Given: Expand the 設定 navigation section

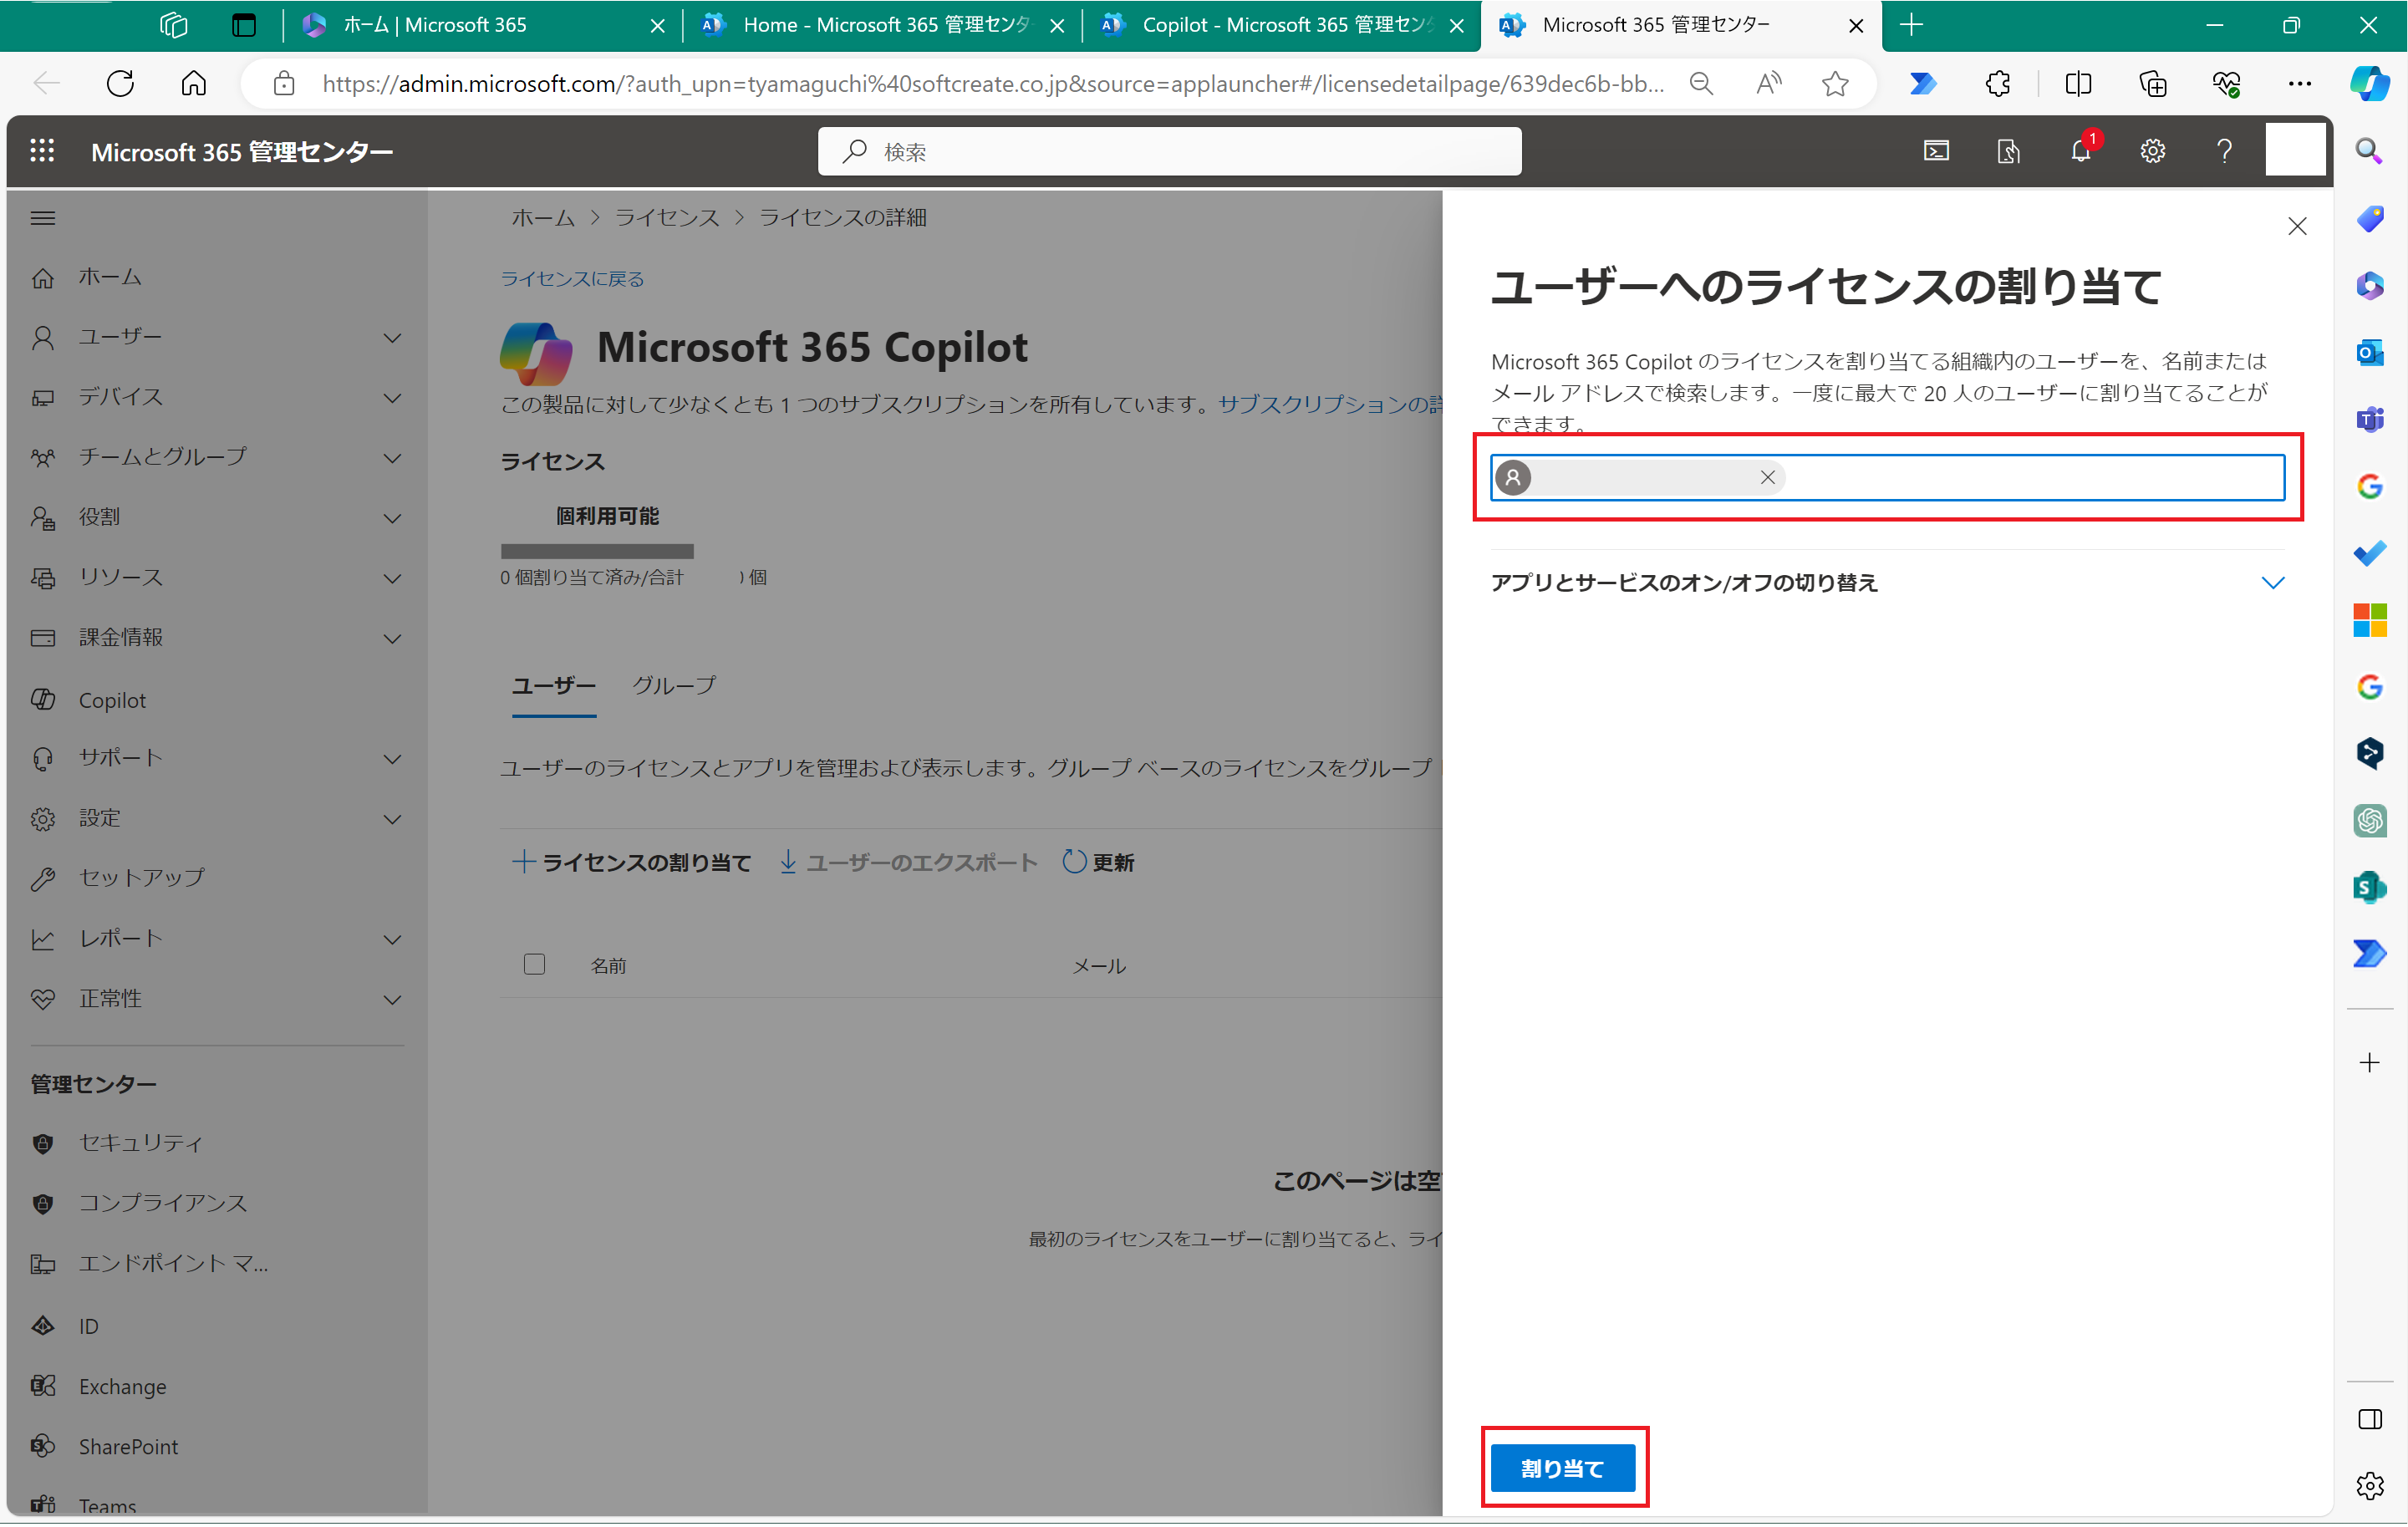Looking at the screenshot, I should tap(393, 819).
